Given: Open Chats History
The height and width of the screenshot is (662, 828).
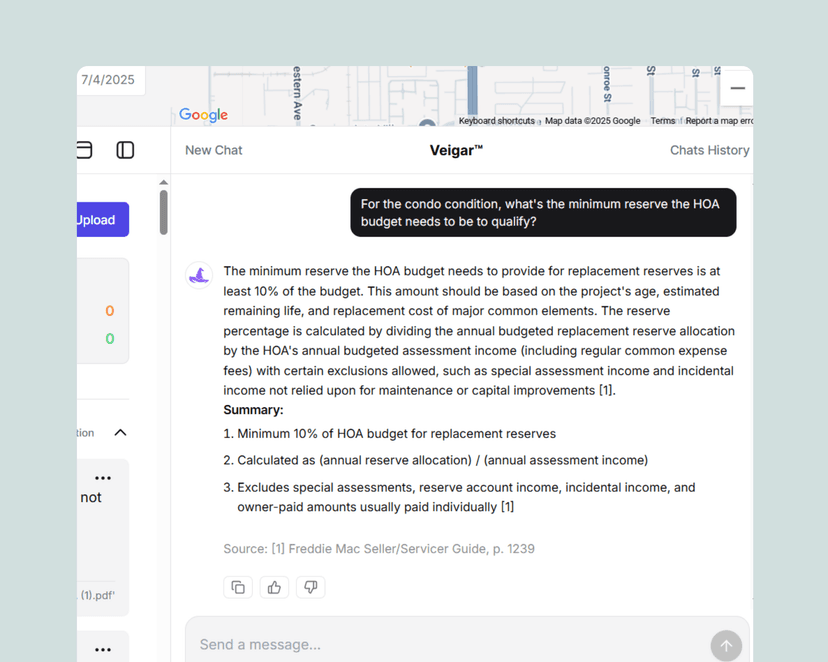Looking at the screenshot, I should 709,150.
